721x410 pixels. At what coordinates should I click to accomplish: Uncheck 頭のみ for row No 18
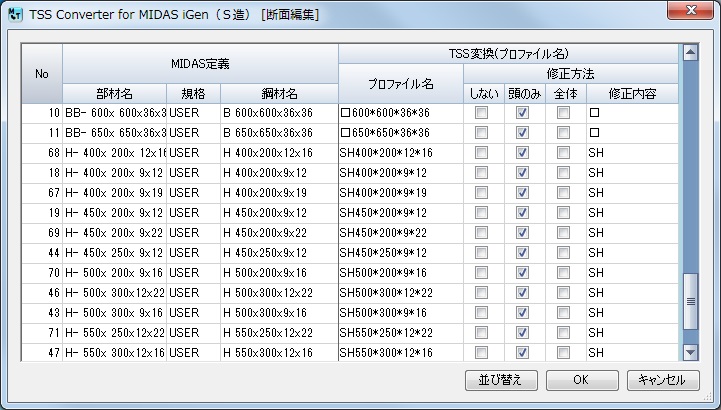point(522,173)
